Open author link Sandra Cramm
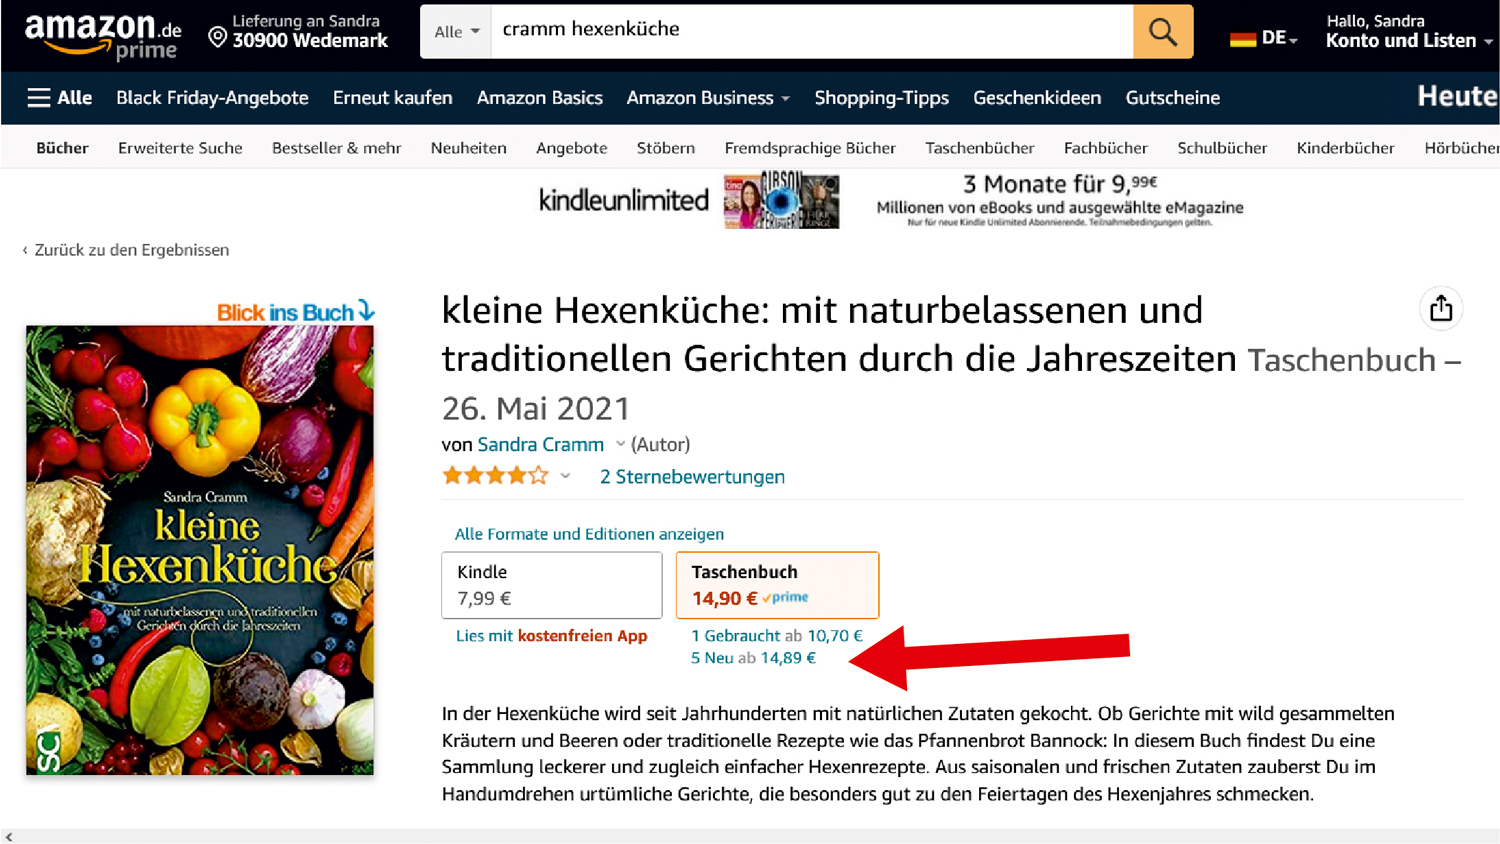The image size is (1500, 844). [540, 444]
